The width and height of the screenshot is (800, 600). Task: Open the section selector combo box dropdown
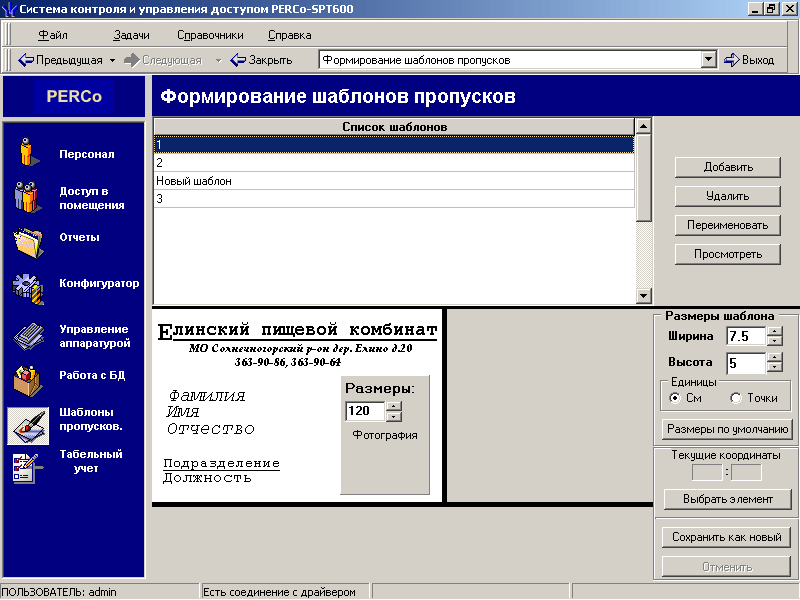pos(708,60)
